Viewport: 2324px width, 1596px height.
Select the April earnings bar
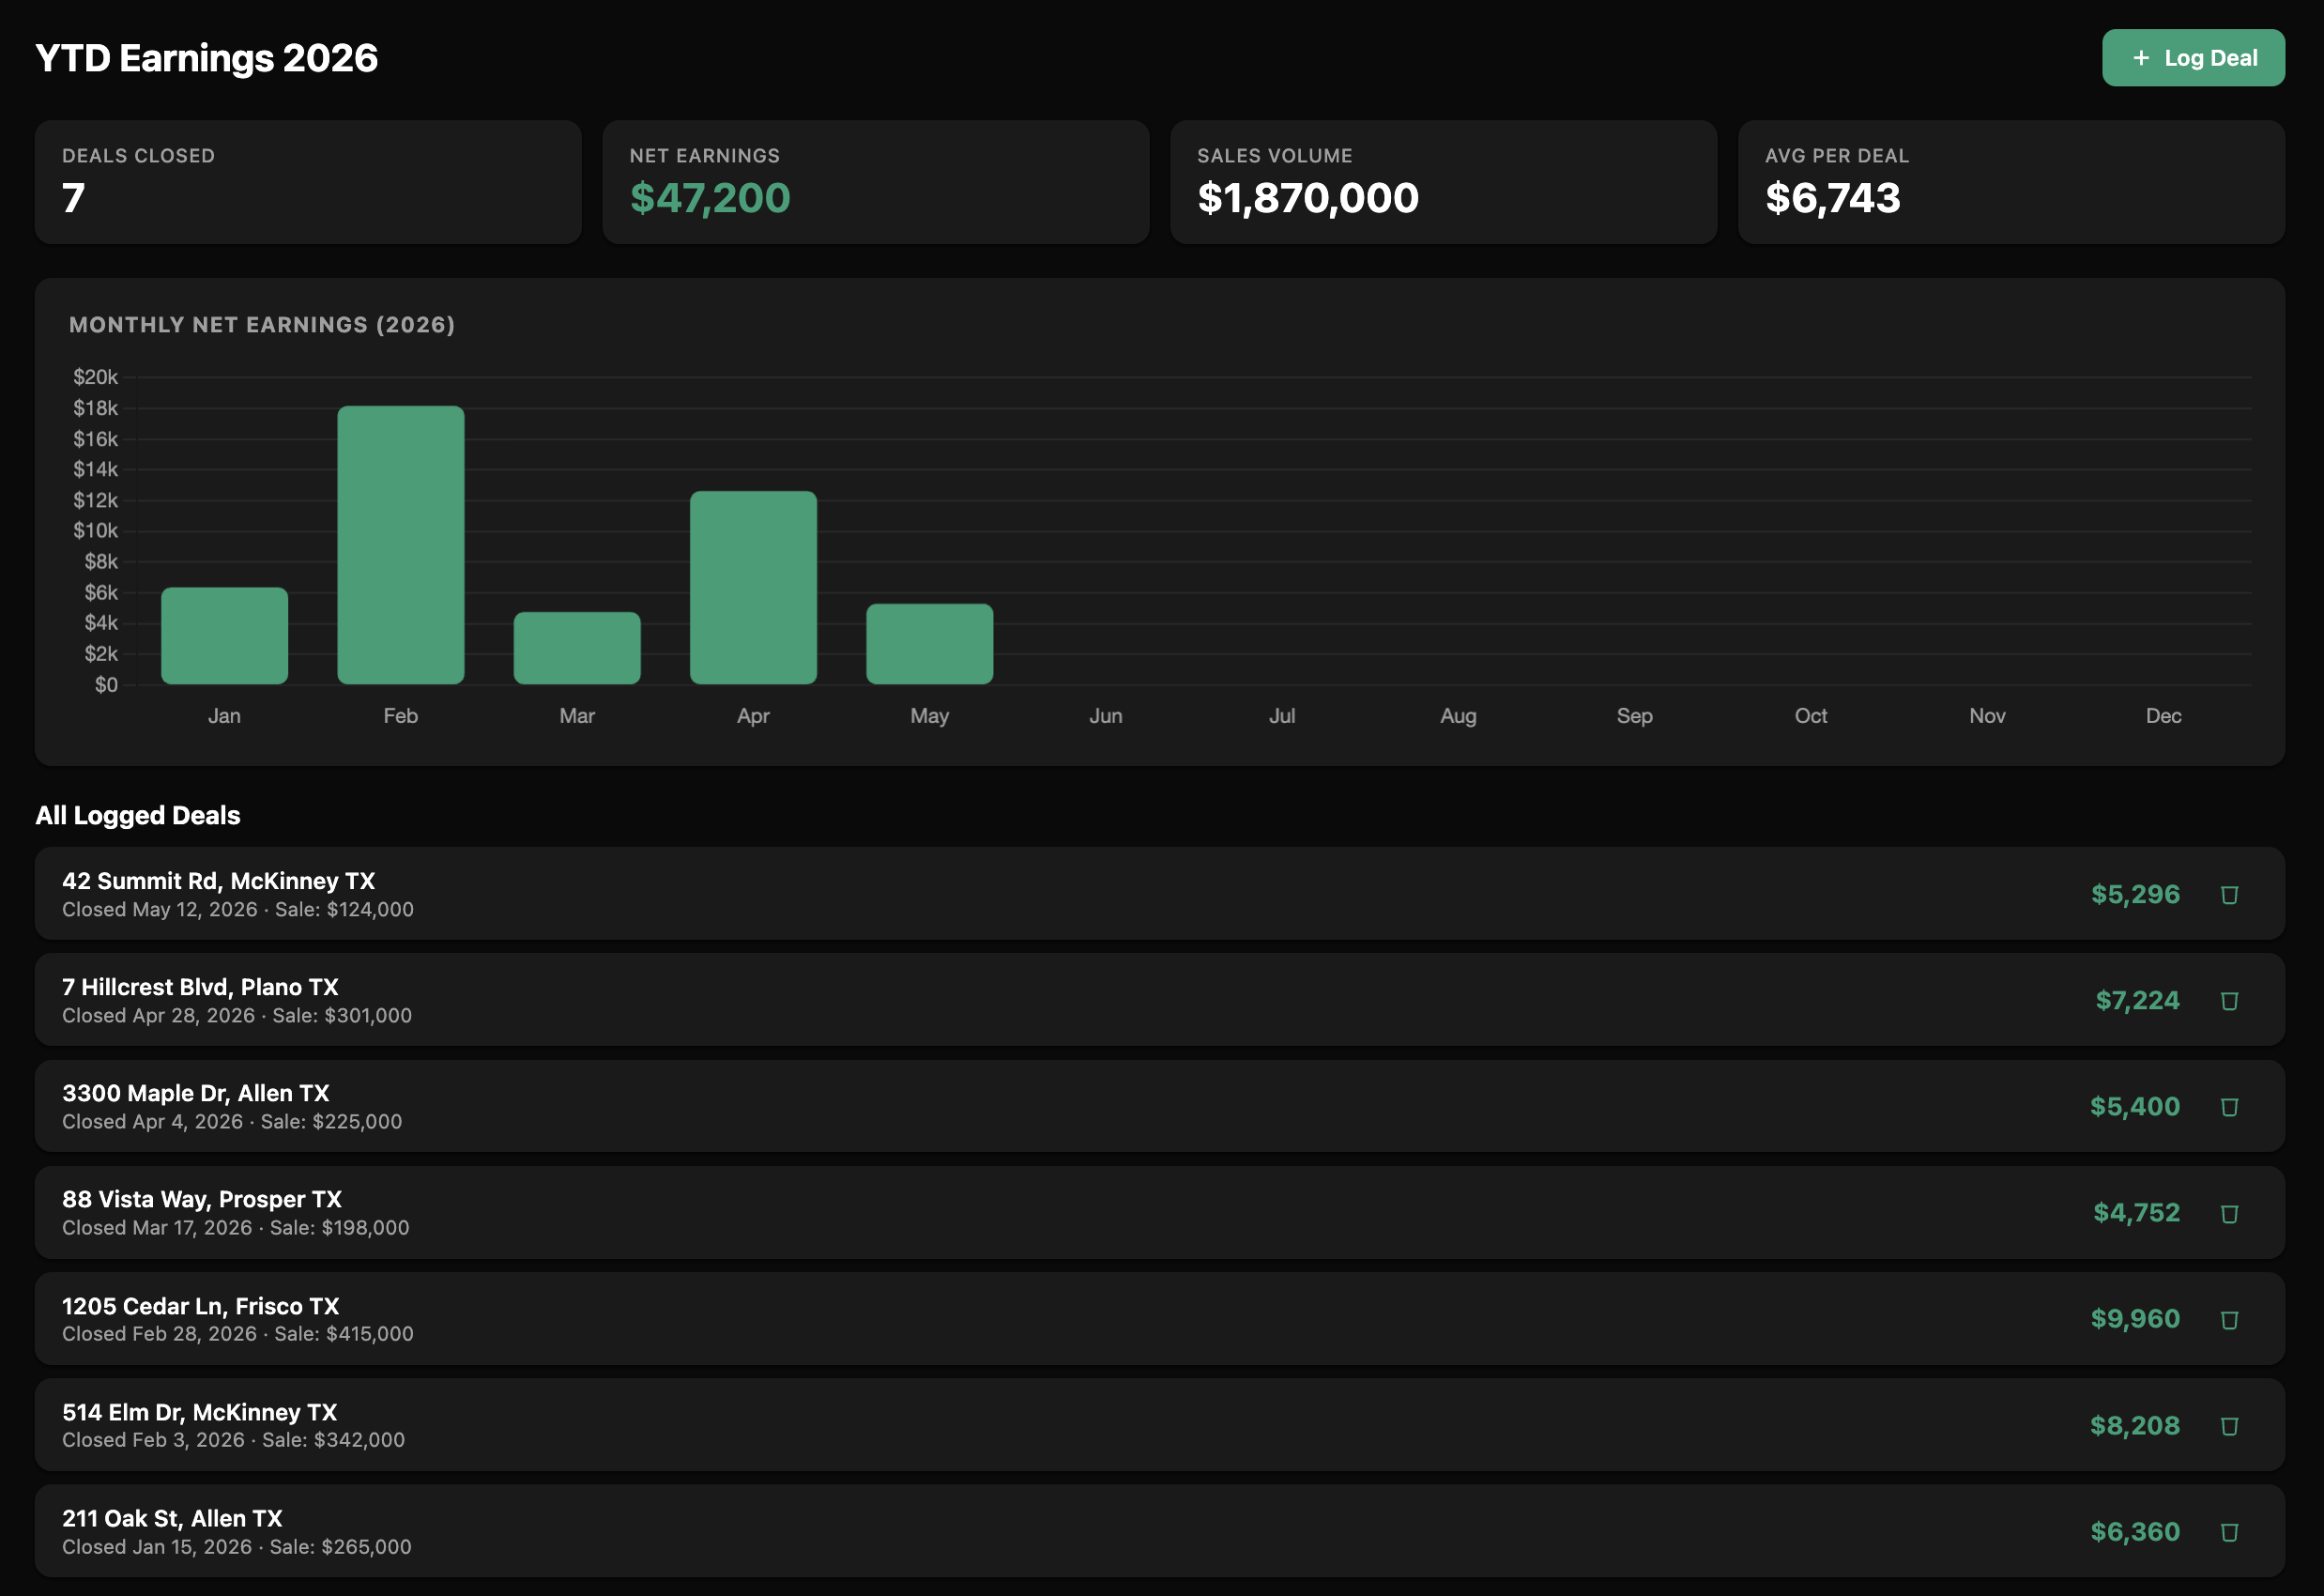pyautogui.click(x=753, y=588)
